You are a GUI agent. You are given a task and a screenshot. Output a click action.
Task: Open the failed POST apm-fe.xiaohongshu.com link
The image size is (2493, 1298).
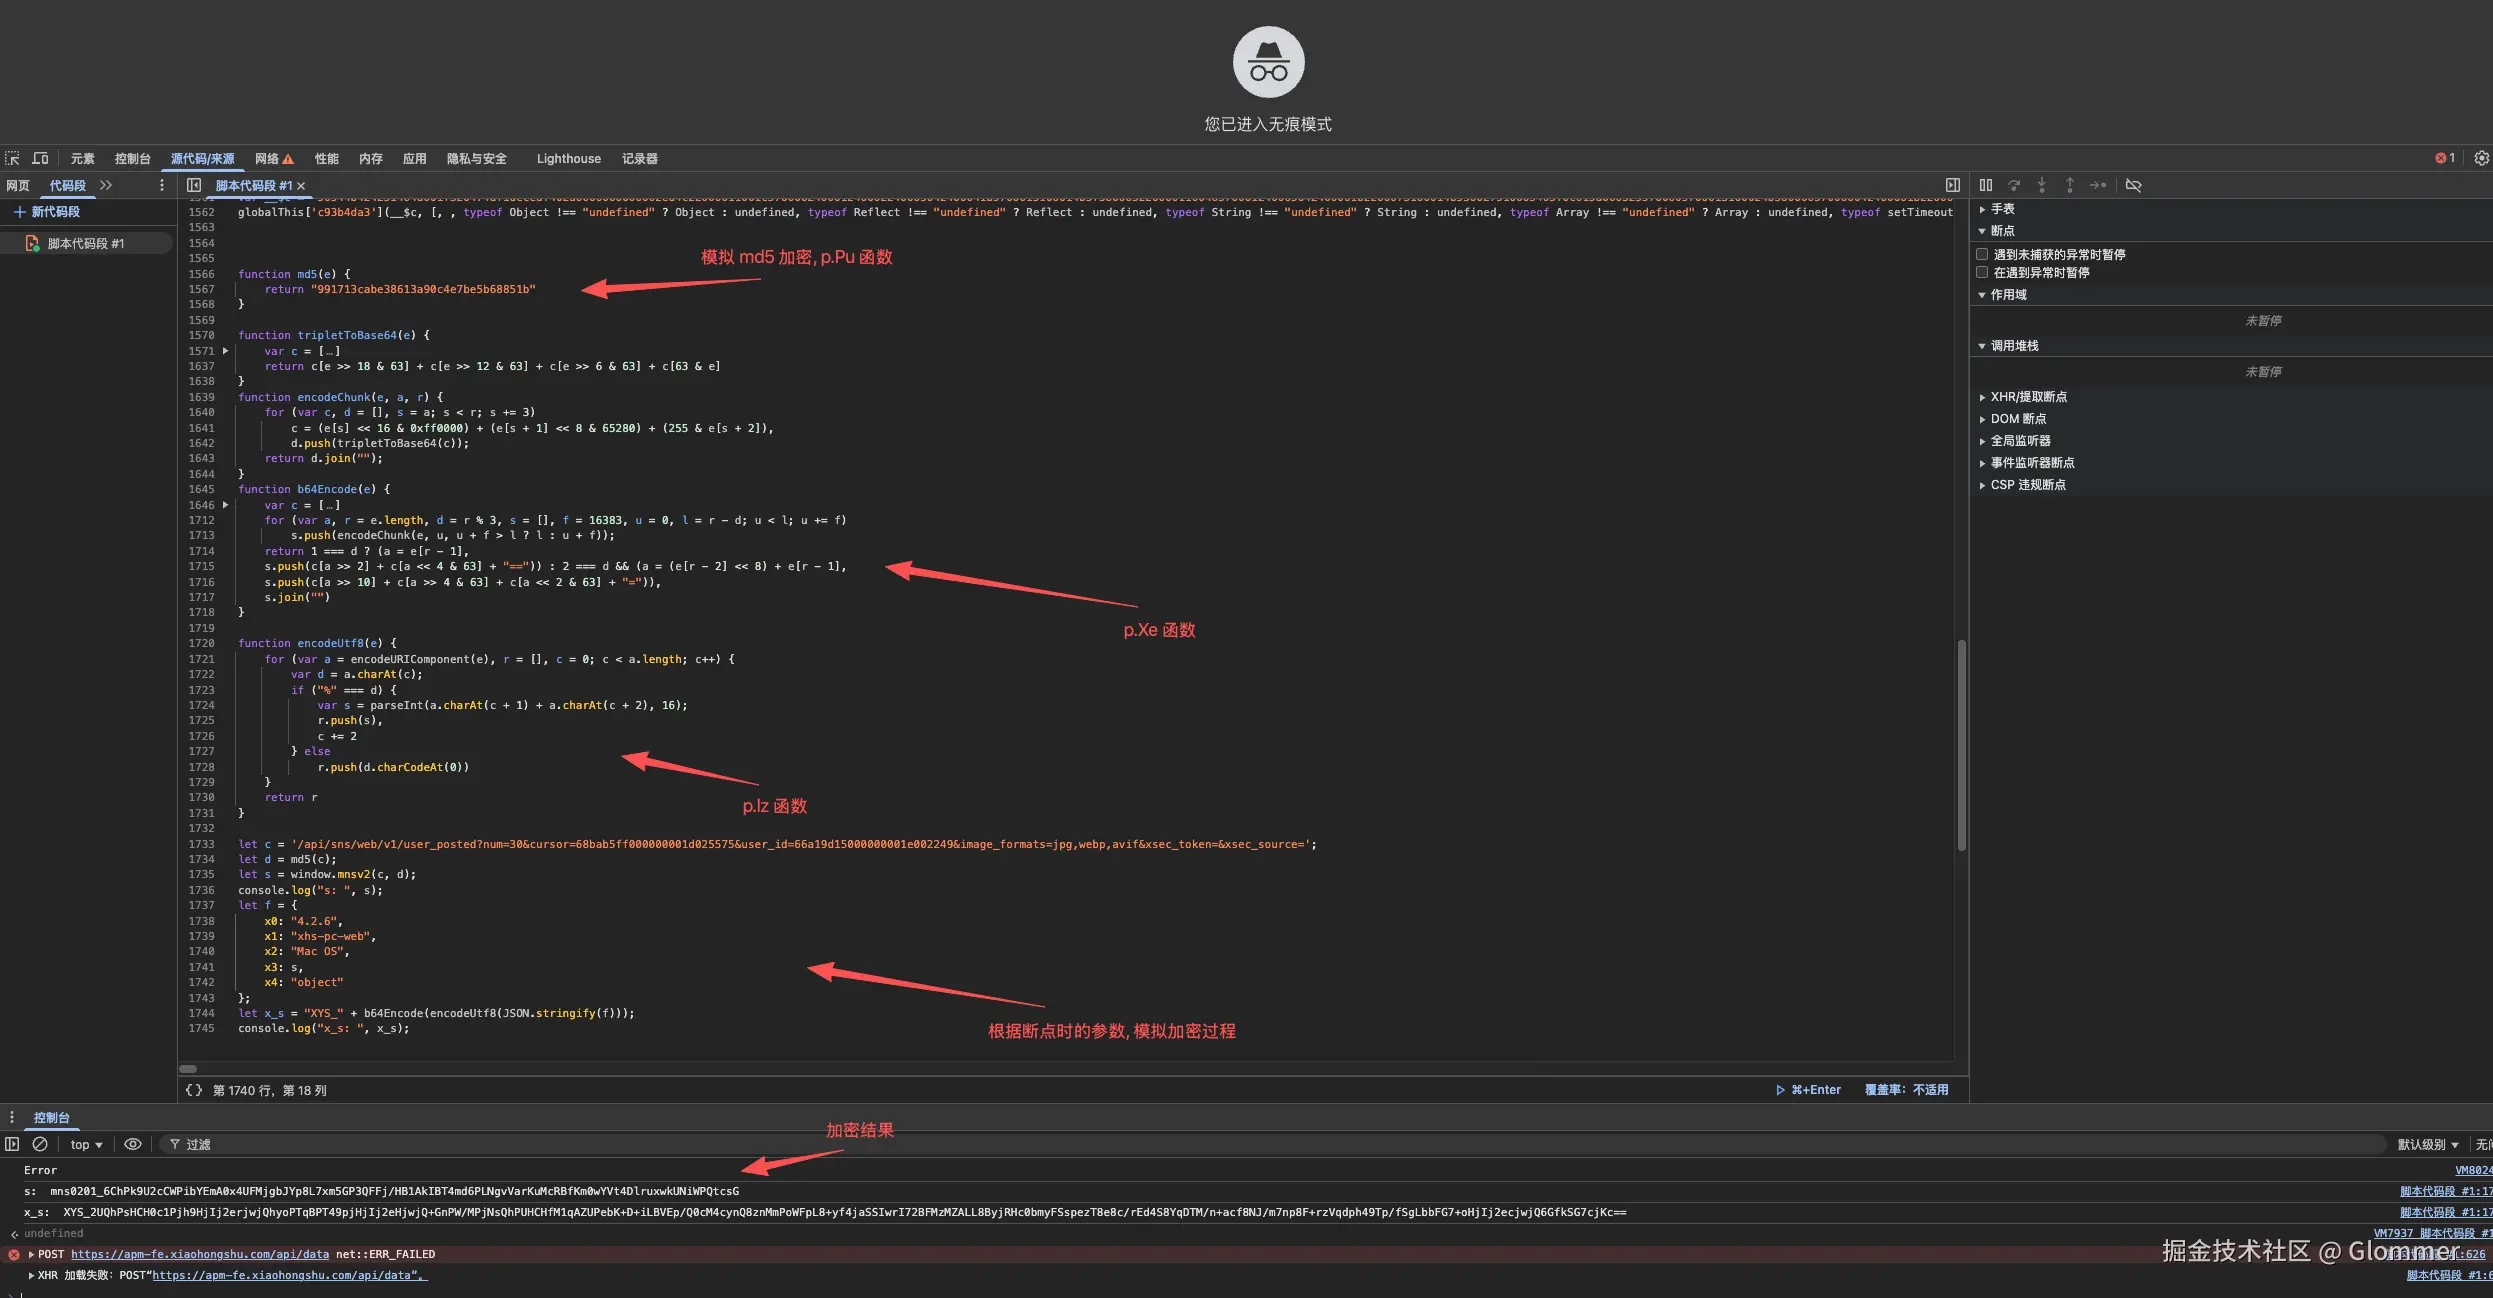tap(200, 1254)
